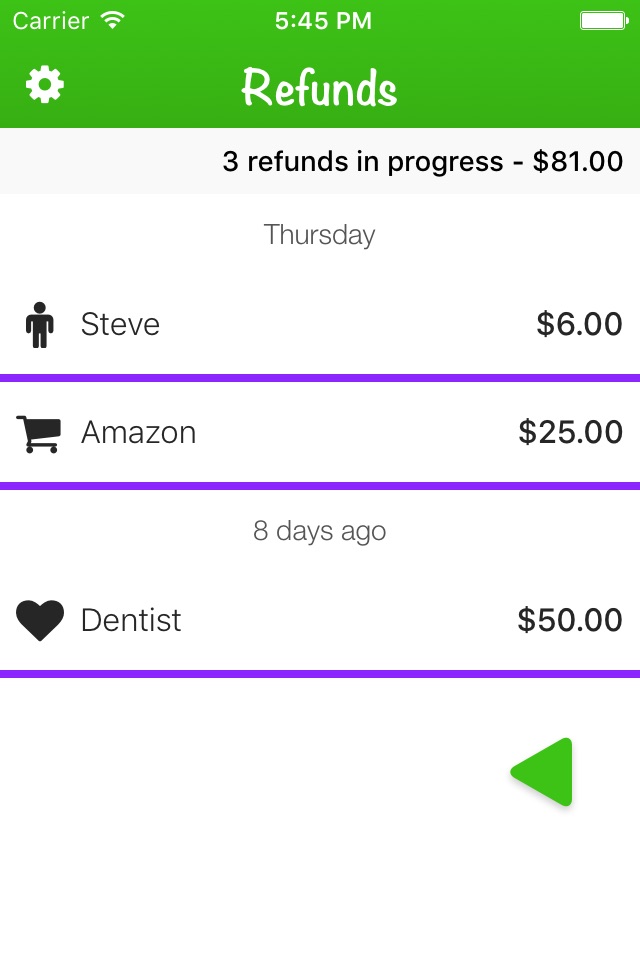Tap the '8 days ago' section header
Image resolution: width=640 pixels, height=960 pixels.
tap(319, 531)
